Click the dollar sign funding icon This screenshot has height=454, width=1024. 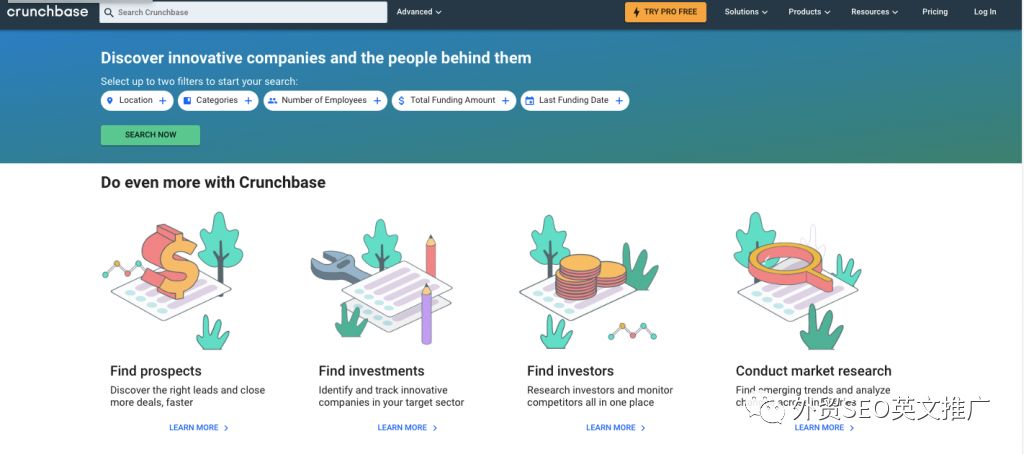(x=401, y=101)
